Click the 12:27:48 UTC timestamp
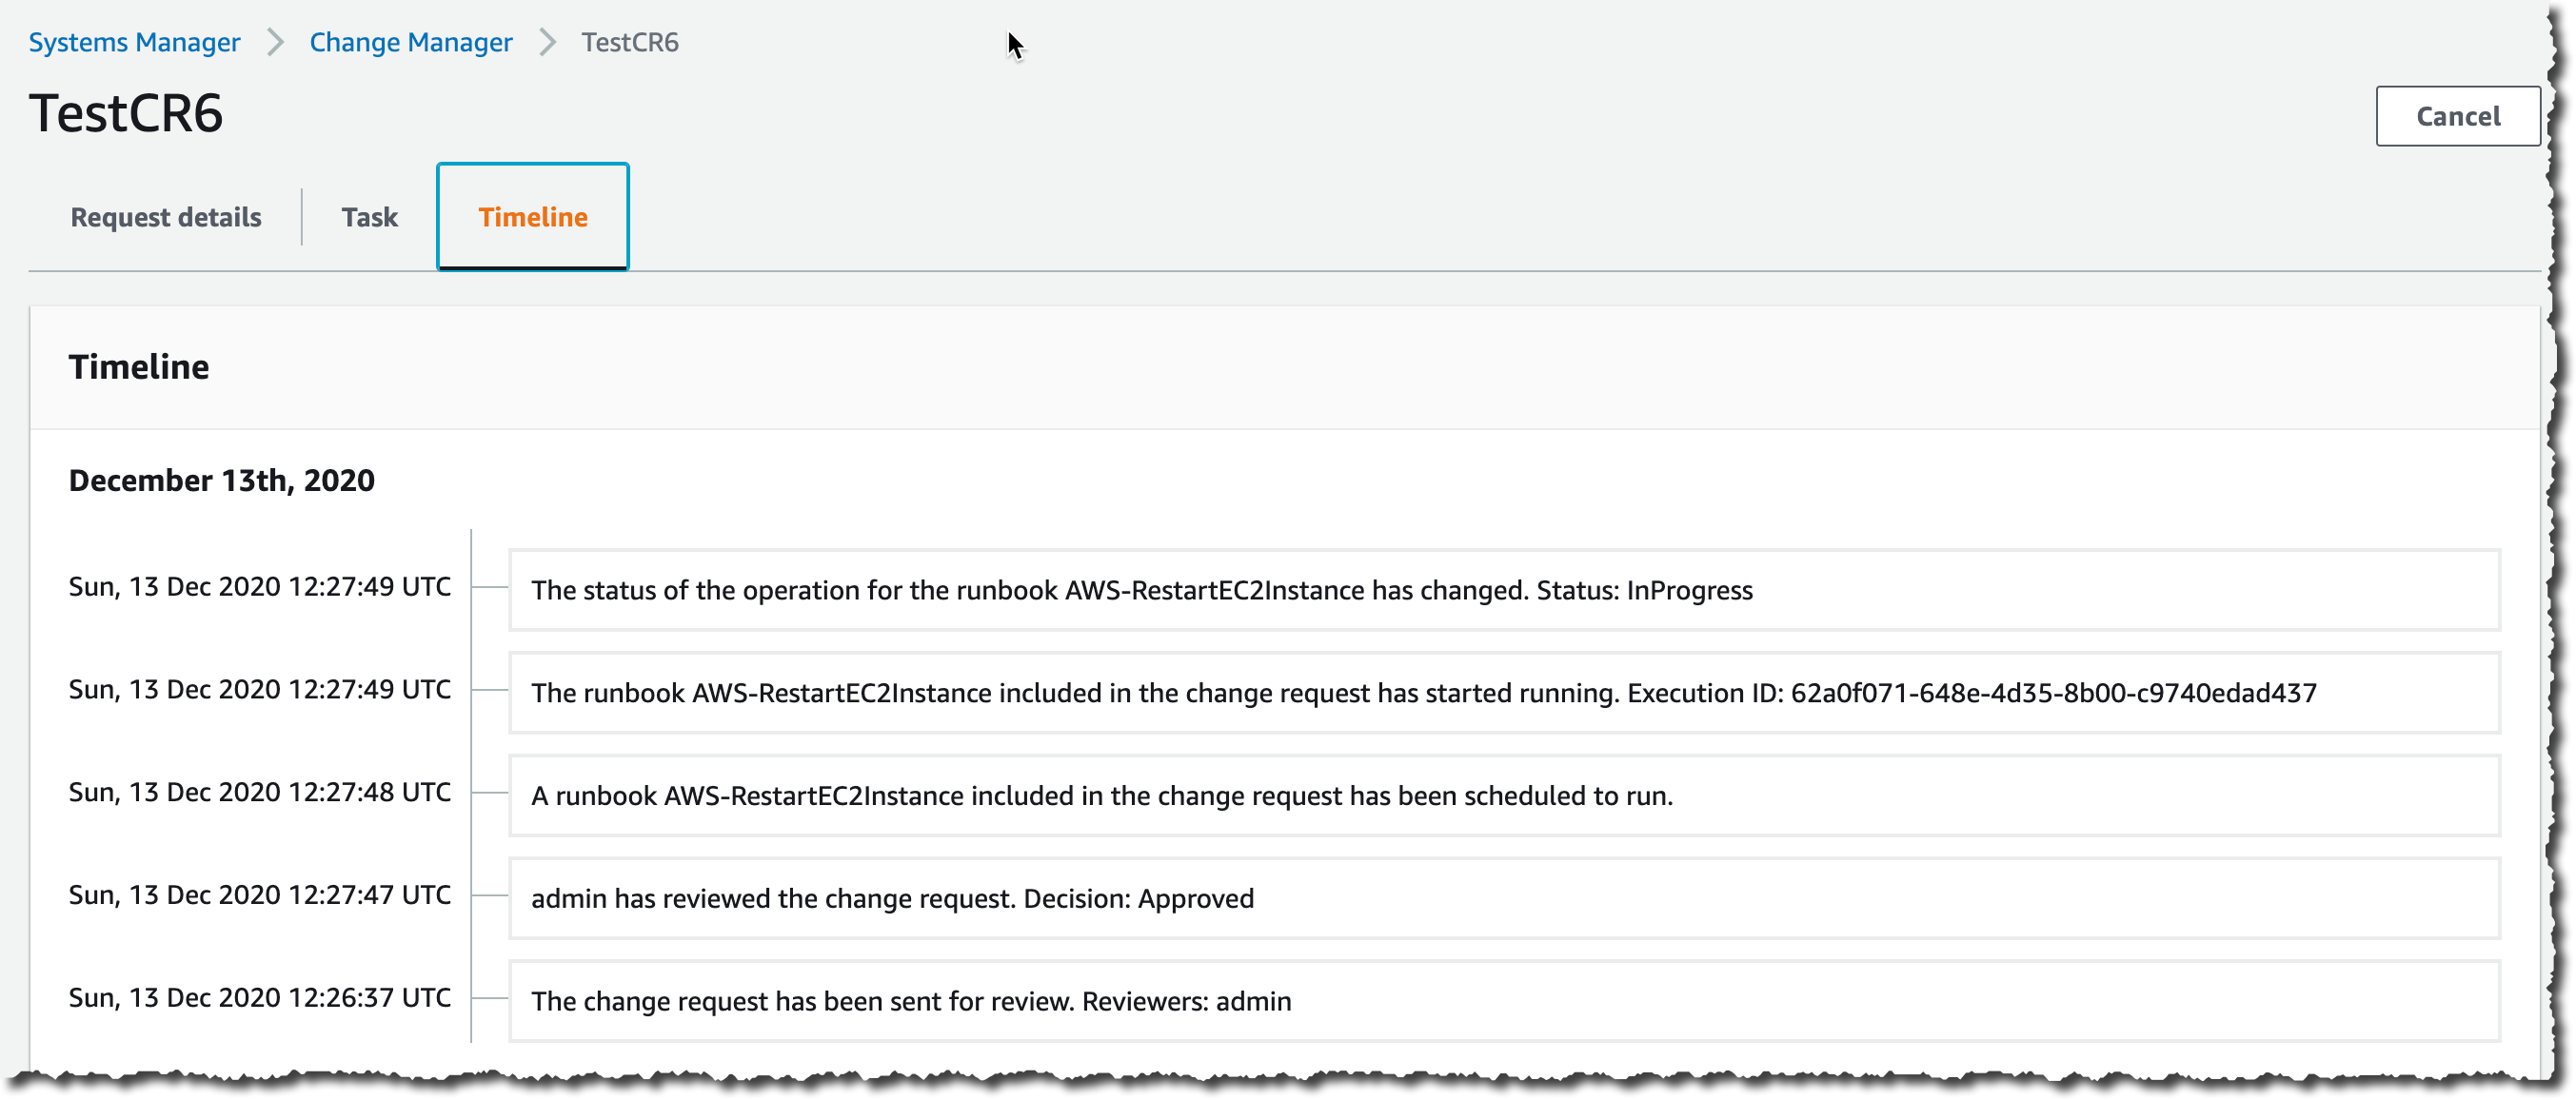The image size is (2576, 1100). pyautogui.click(x=259, y=791)
